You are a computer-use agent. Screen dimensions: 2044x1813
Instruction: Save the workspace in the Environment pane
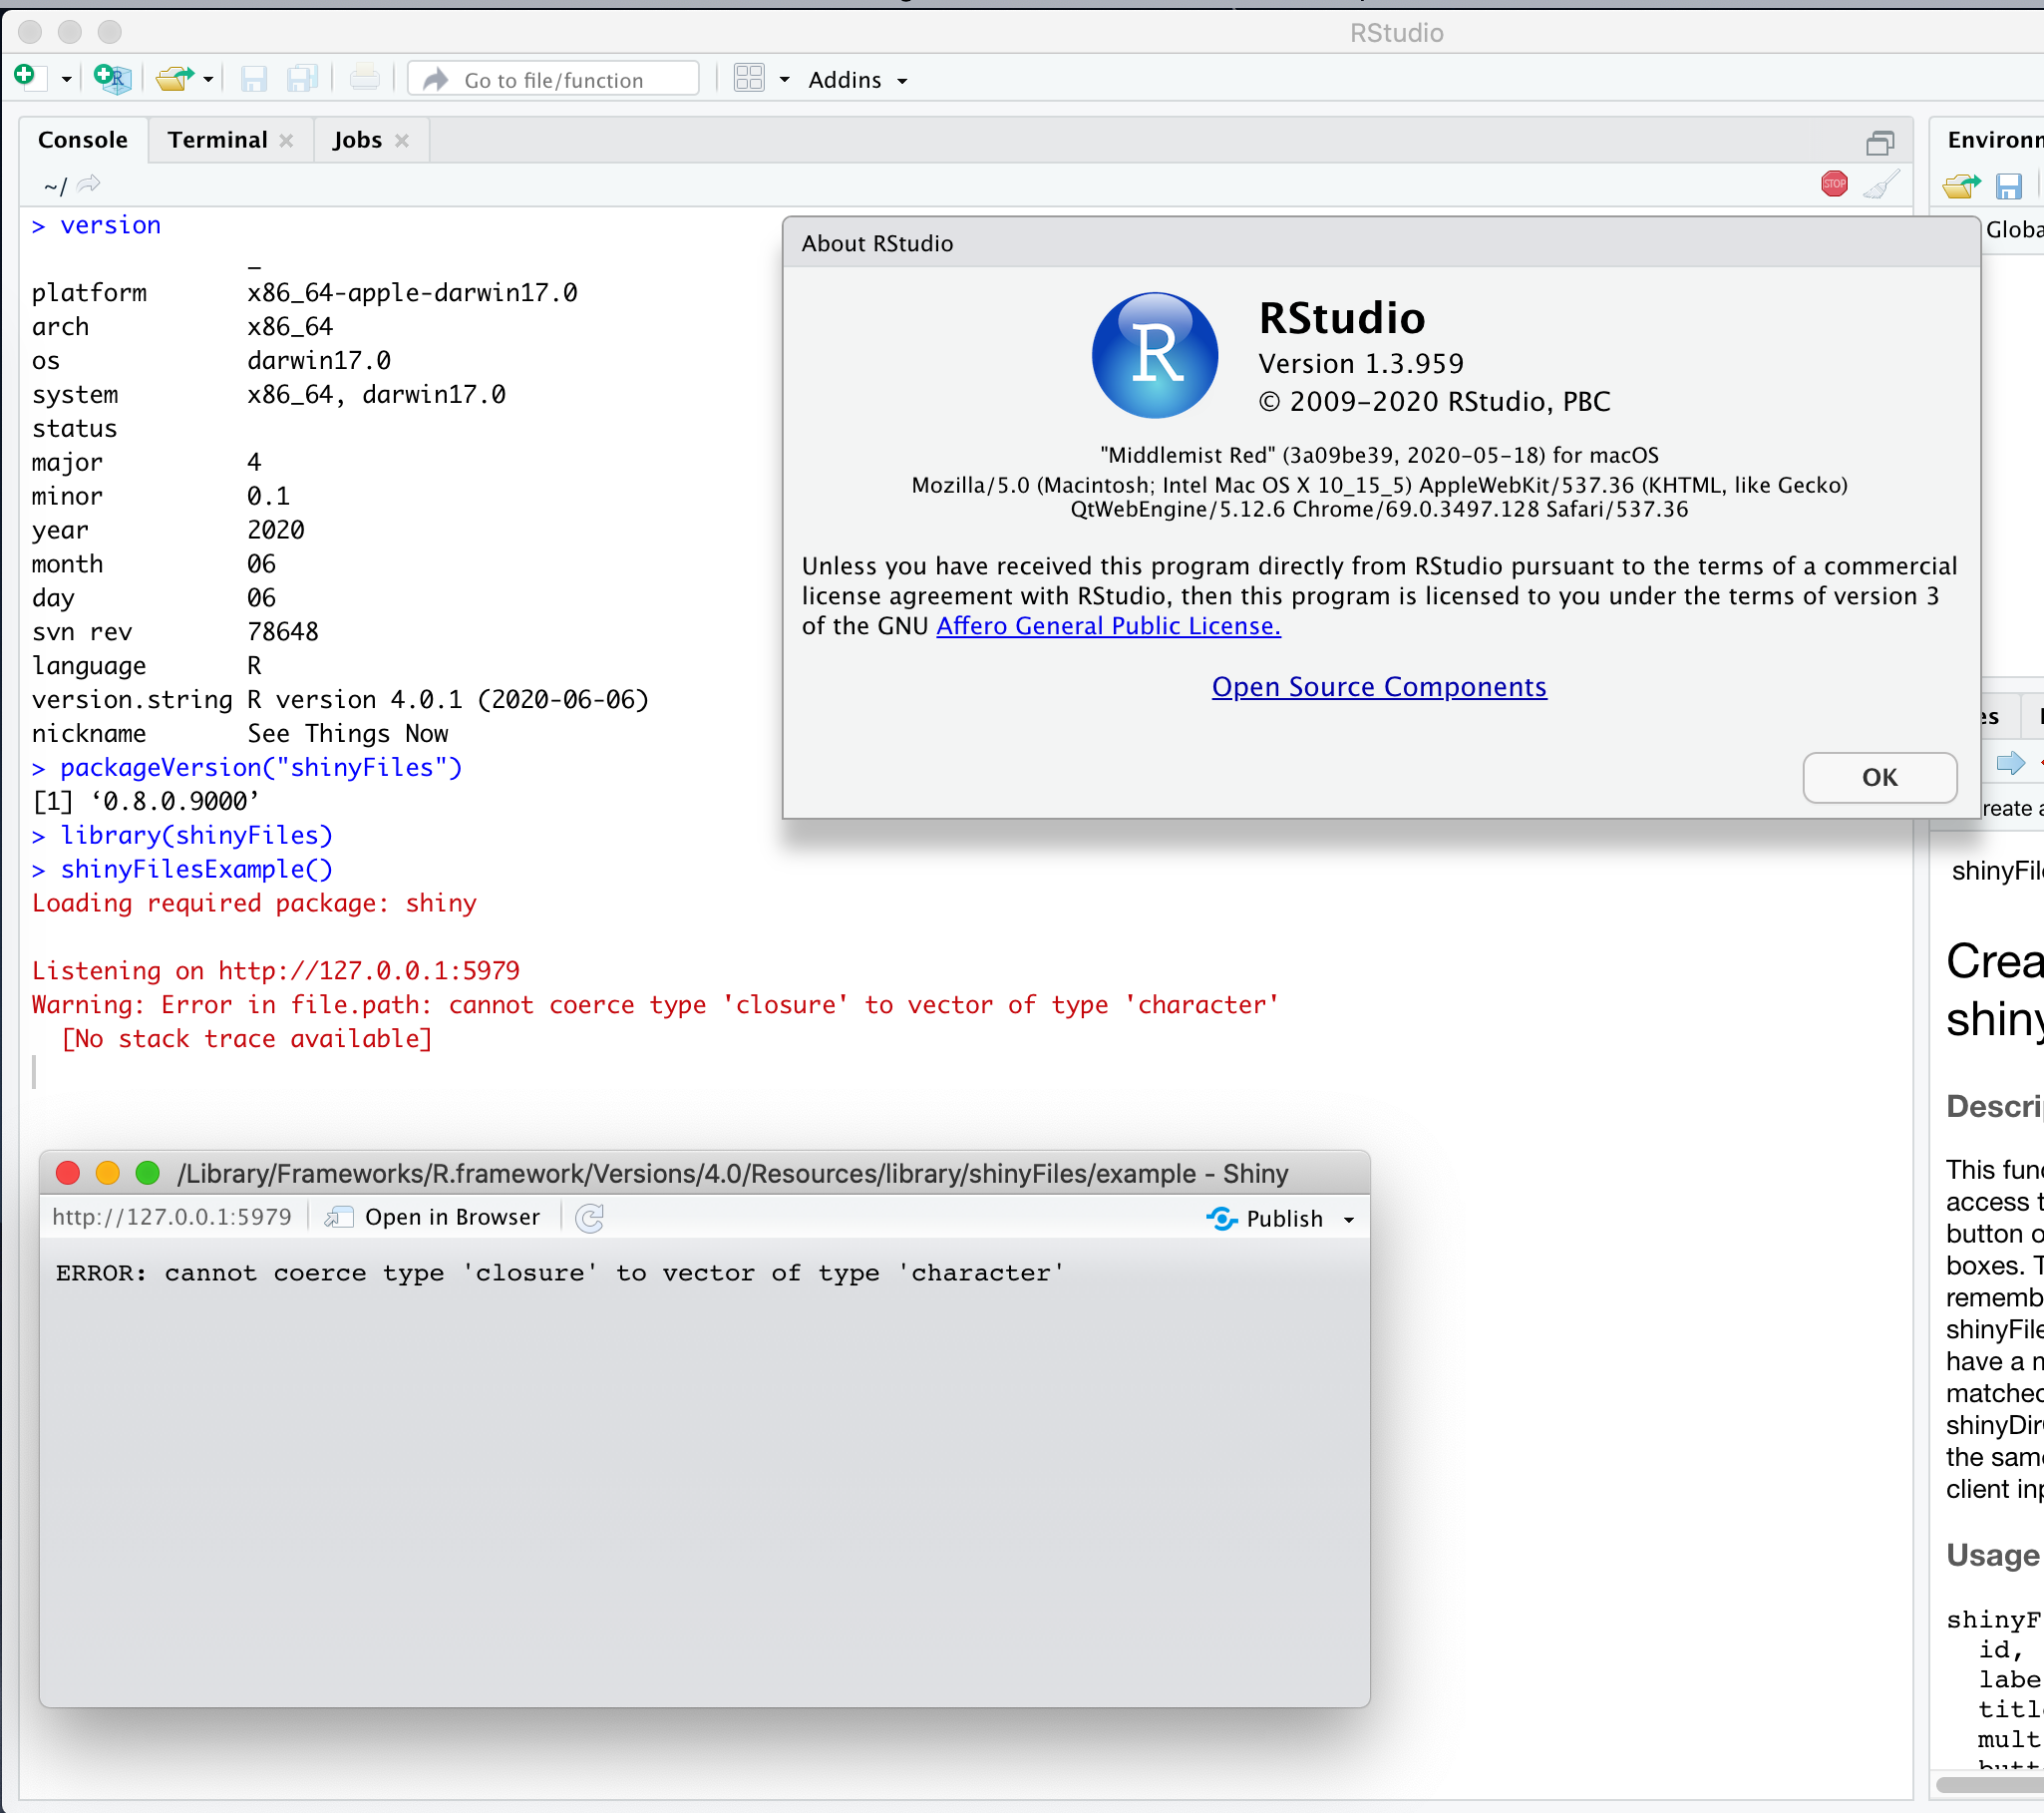pyautogui.click(x=2010, y=186)
